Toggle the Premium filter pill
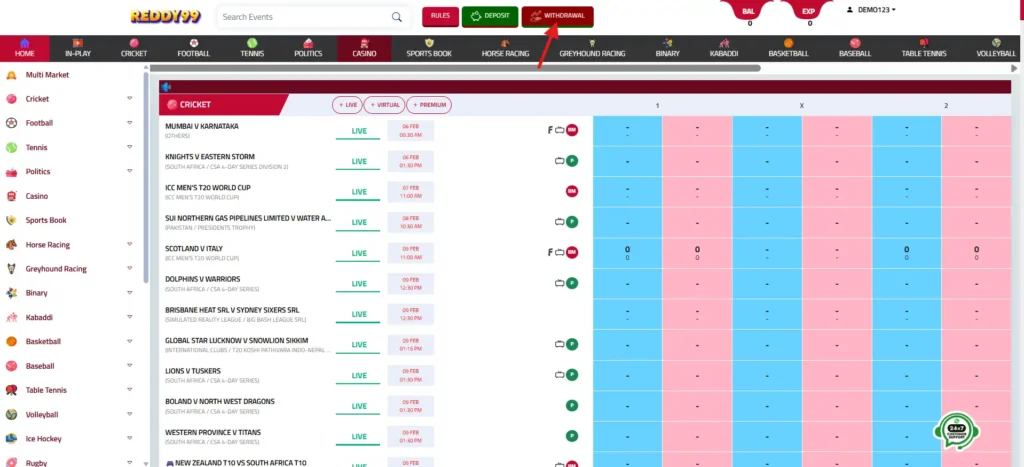1024x467 pixels. coord(429,105)
